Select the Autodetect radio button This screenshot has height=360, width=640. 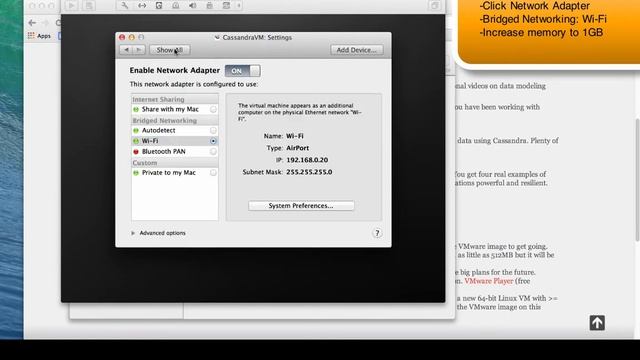coord(213,130)
